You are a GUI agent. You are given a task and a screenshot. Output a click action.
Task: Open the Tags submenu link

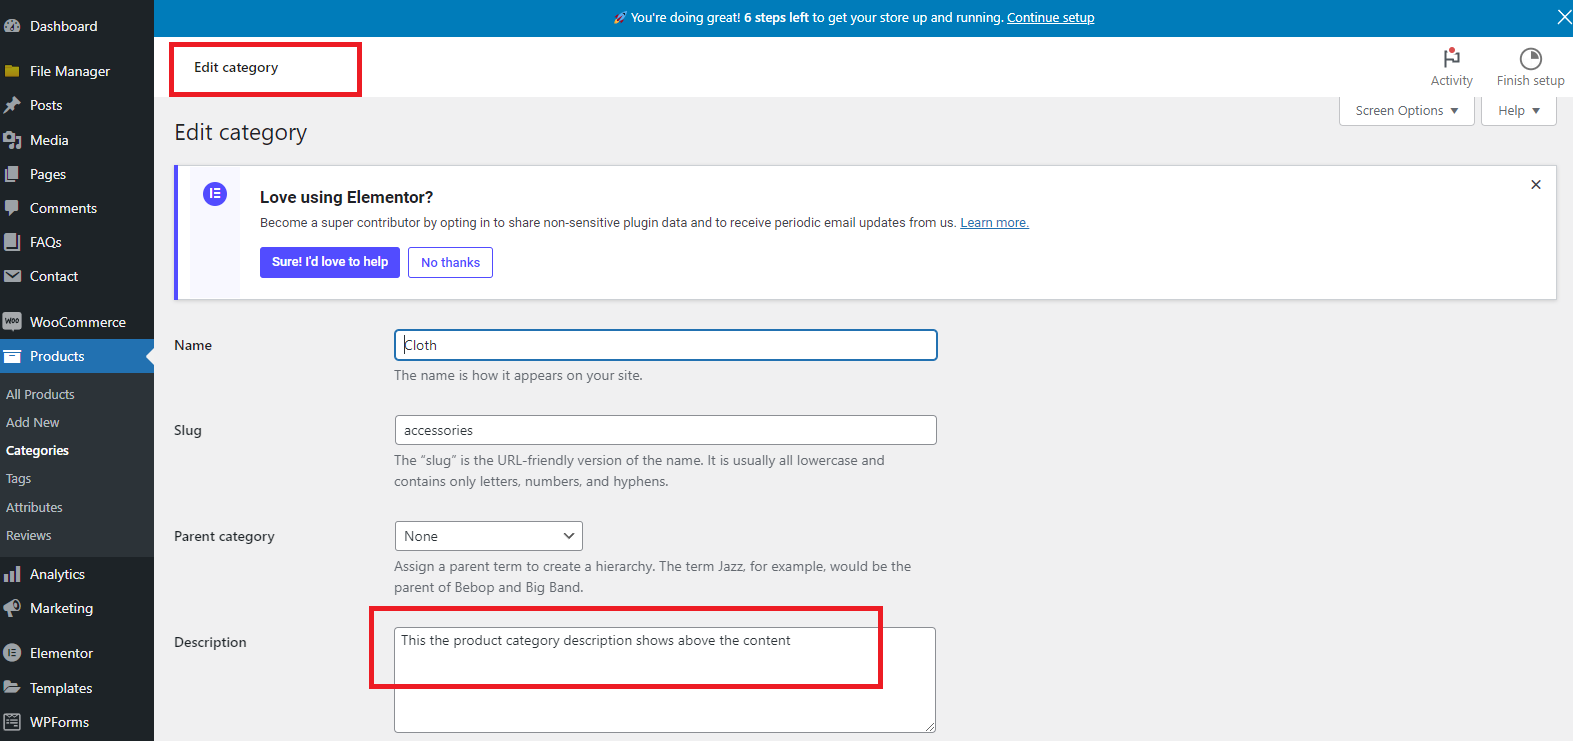19,479
